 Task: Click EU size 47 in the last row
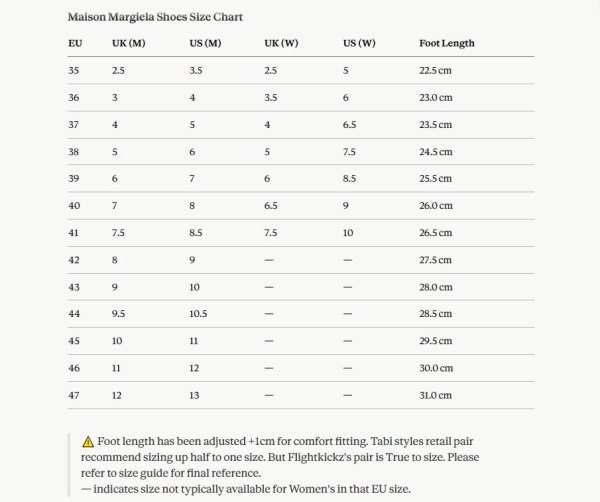(x=74, y=395)
